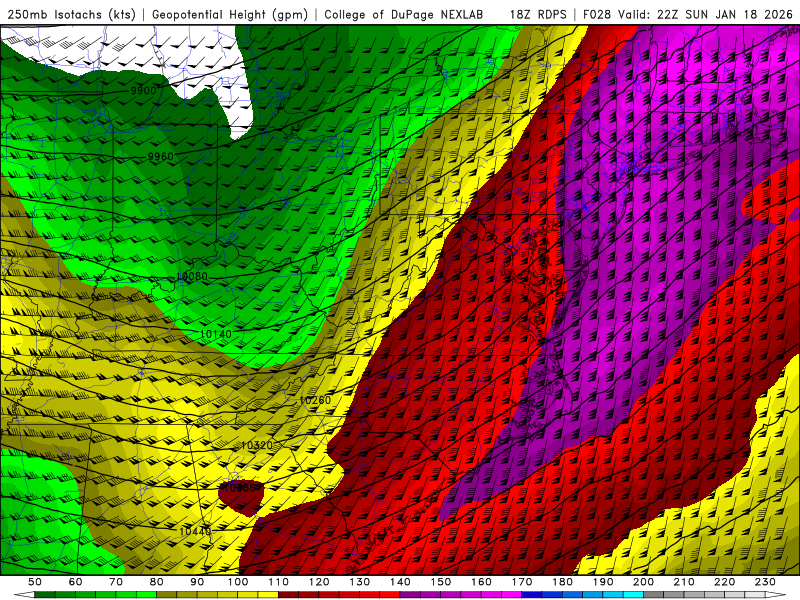Click the darkest green colorbar segment
800x600 pixels.
click(45, 595)
